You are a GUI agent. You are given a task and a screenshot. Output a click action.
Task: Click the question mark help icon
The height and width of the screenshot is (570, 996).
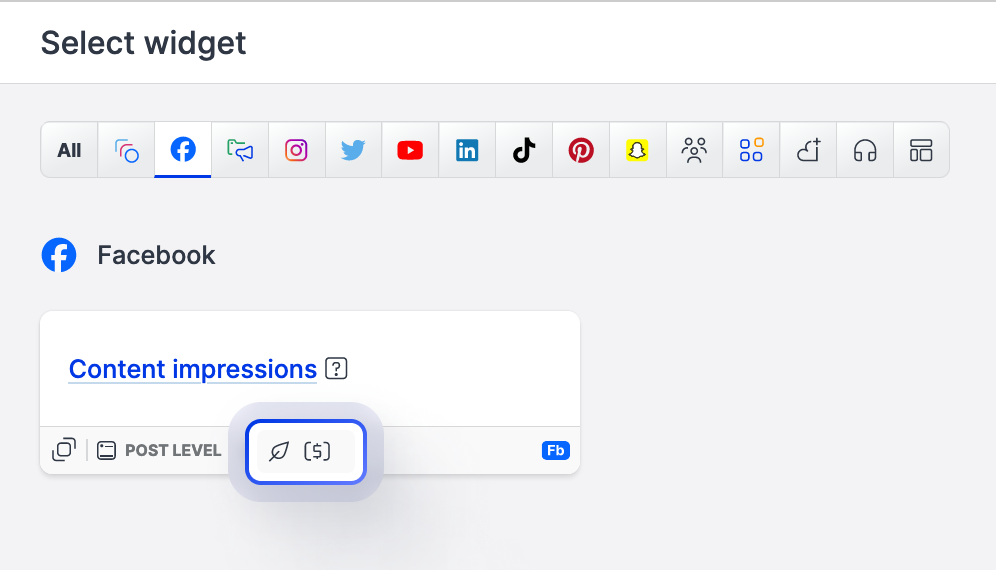(337, 369)
